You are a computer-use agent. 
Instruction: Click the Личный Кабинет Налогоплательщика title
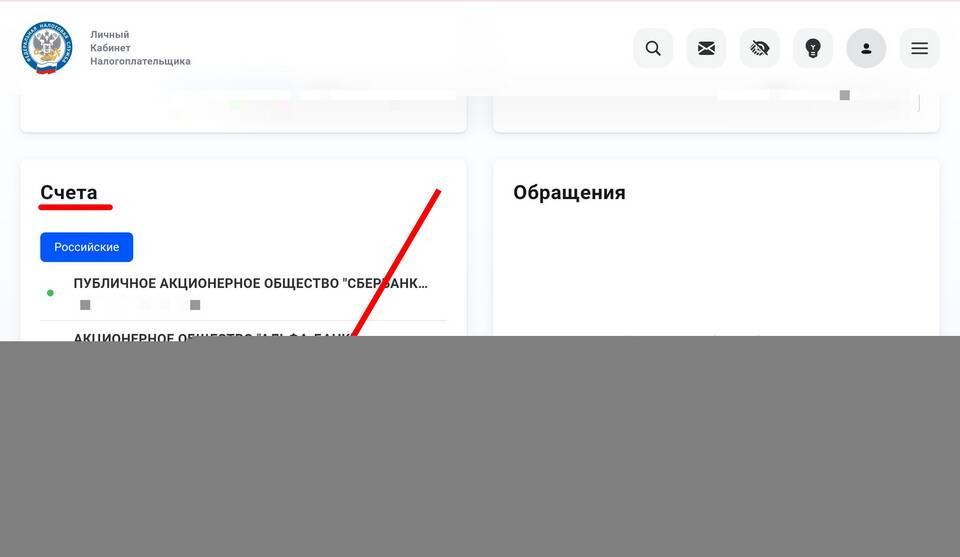coord(140,48)
